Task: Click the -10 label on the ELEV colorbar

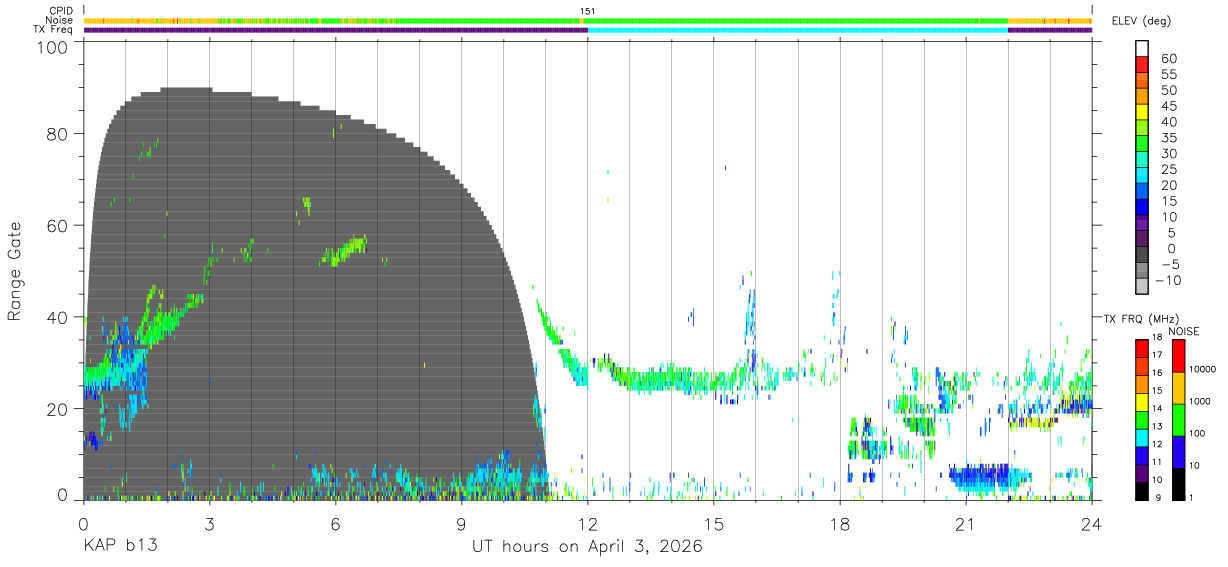Action: [1166, 280]
